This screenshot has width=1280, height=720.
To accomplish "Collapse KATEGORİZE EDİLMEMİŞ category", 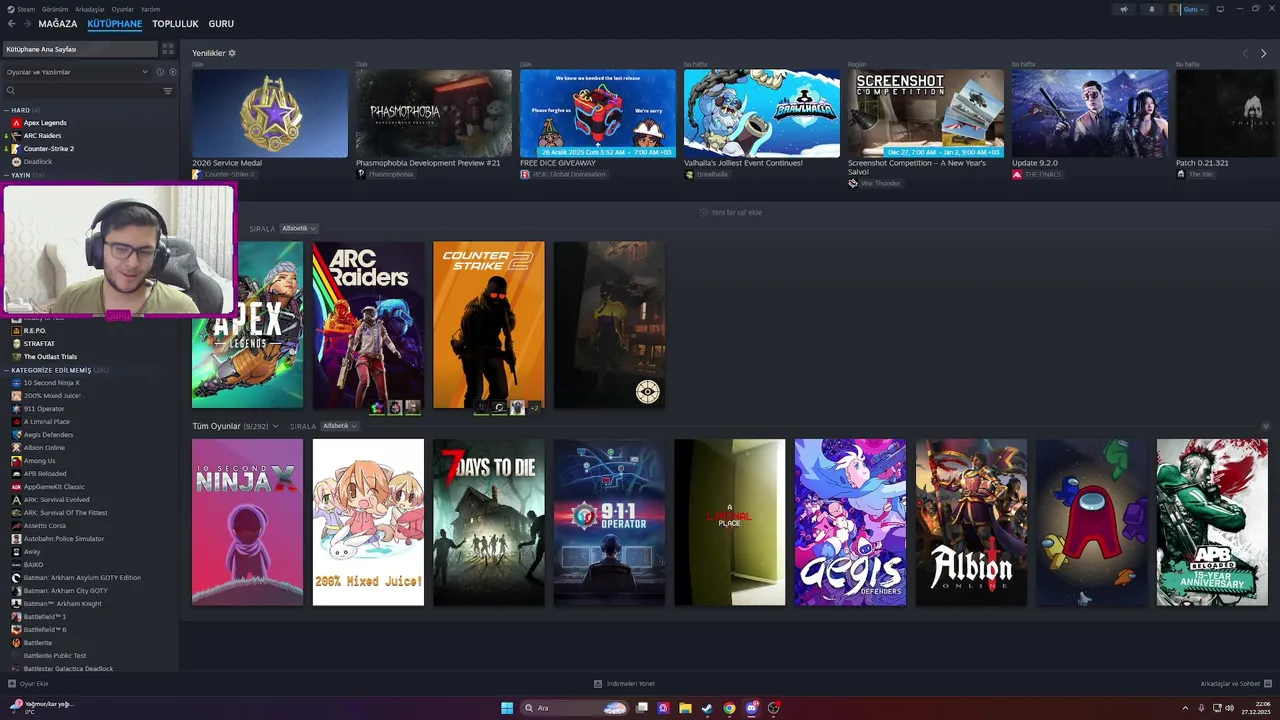I will pyautogui.click(x=6, y=370).
